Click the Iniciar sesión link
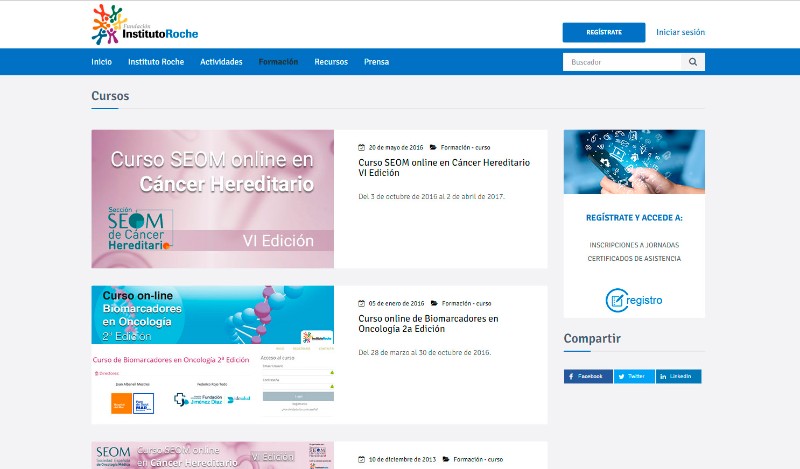The width and height of the screenshot is (800, 469). pyautogui.click(x=681, y=32)
